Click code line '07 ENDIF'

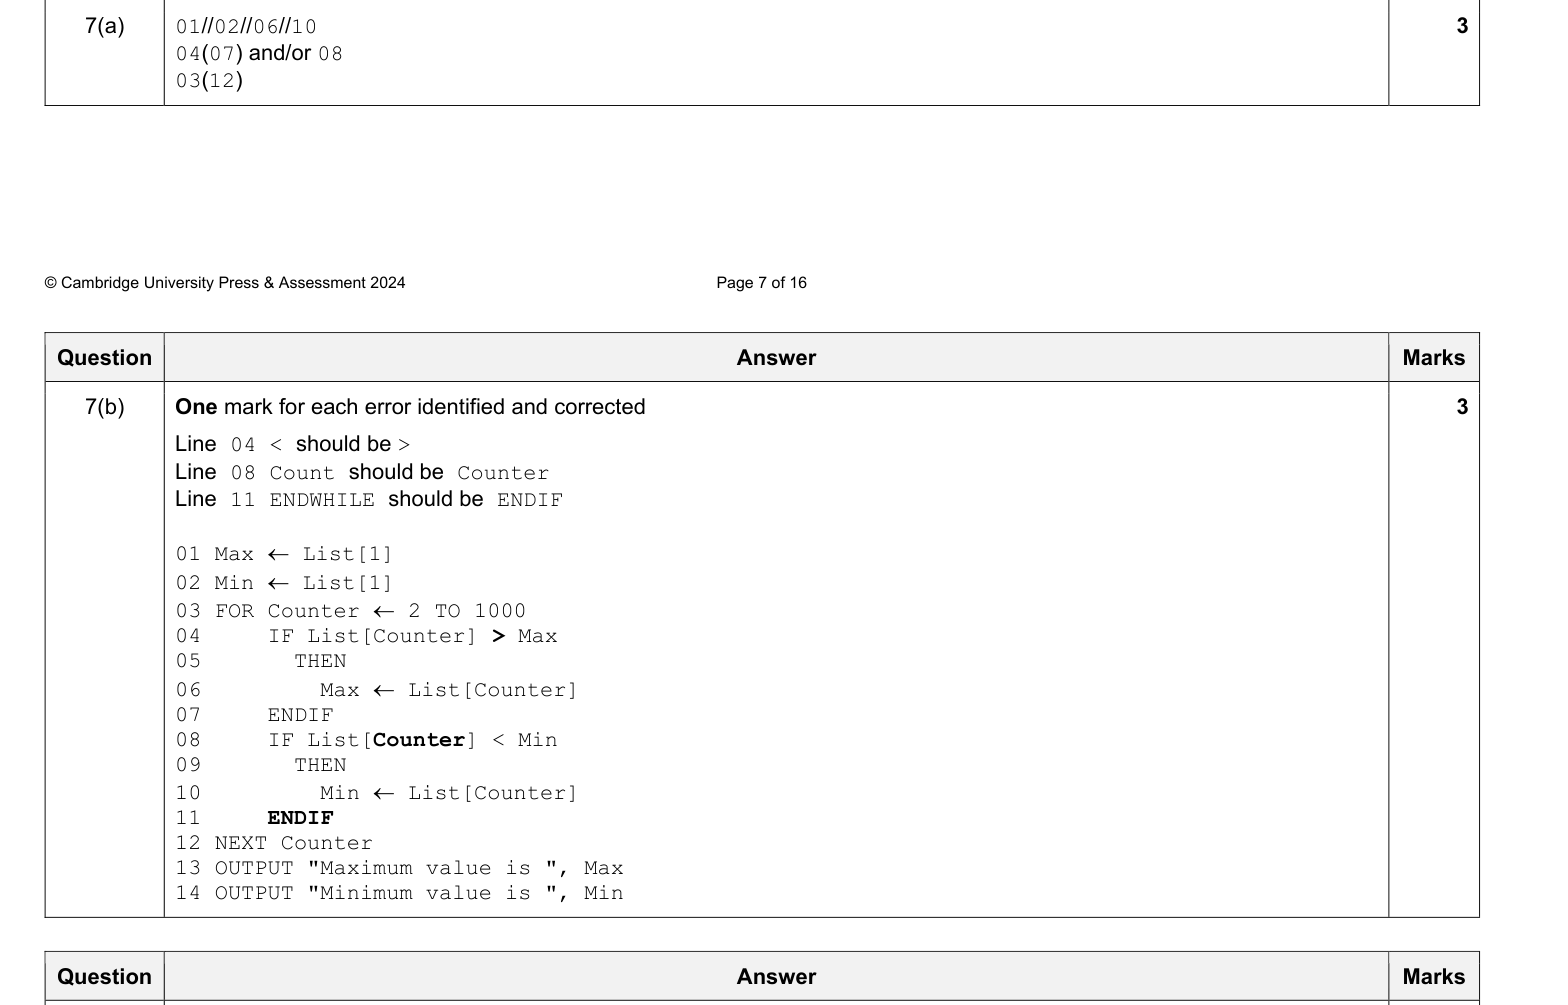click(254, 715)
